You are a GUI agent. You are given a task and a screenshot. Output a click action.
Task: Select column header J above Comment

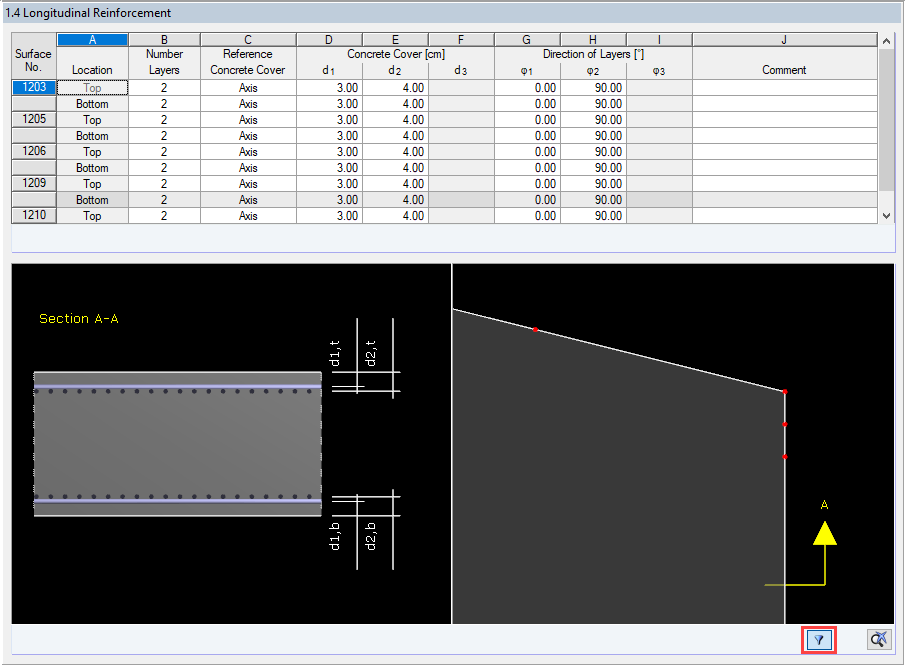pos(784,39)
